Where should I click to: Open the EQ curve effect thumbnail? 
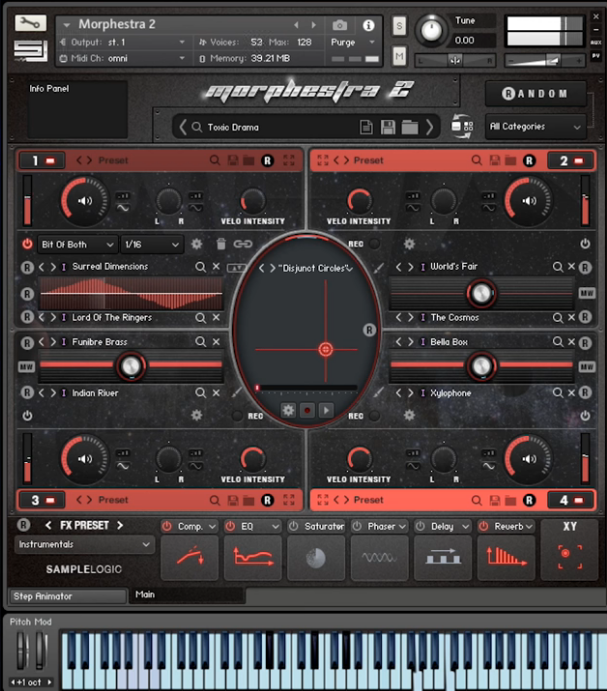tap(253, 557)
